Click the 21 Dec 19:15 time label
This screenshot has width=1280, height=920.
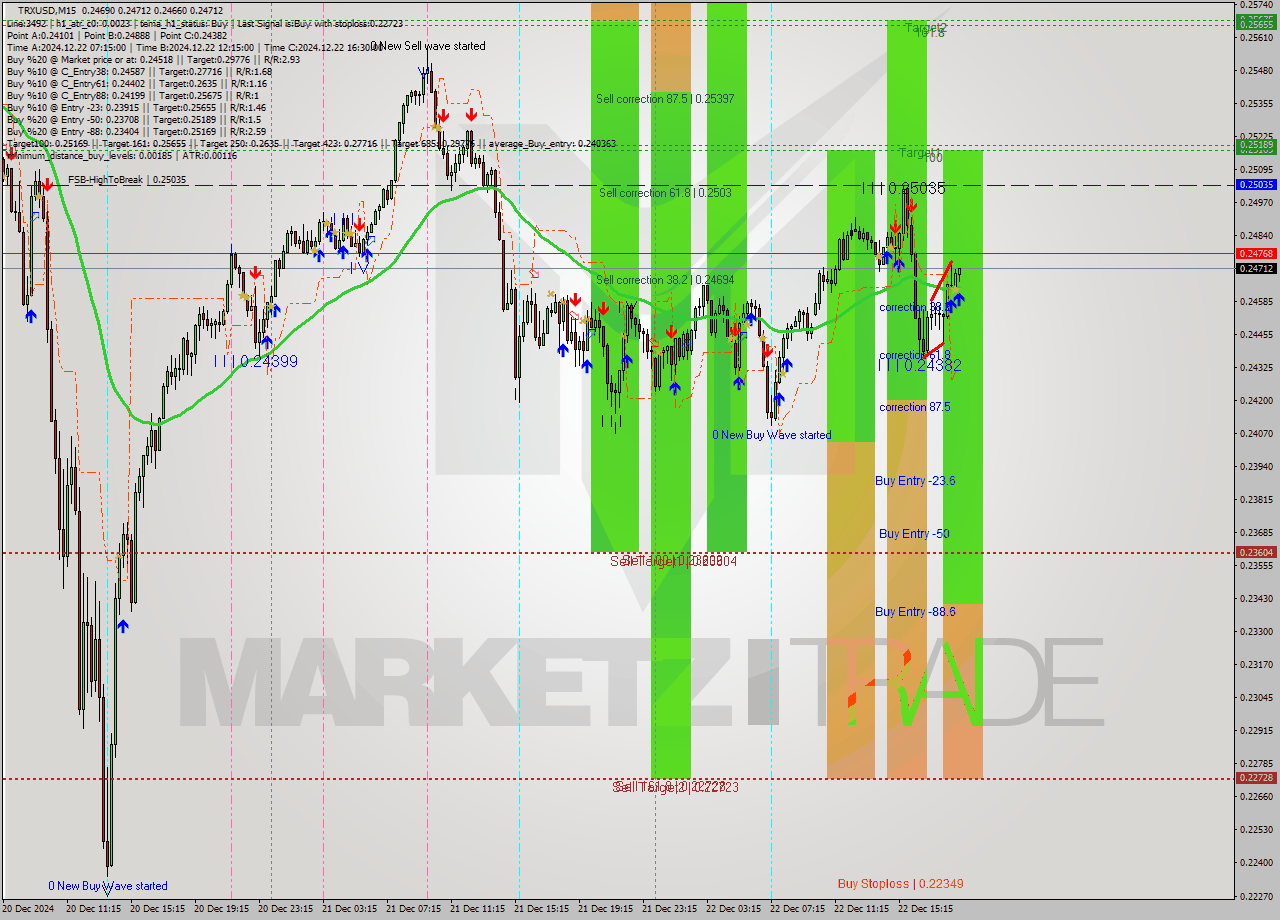point(605,909)
